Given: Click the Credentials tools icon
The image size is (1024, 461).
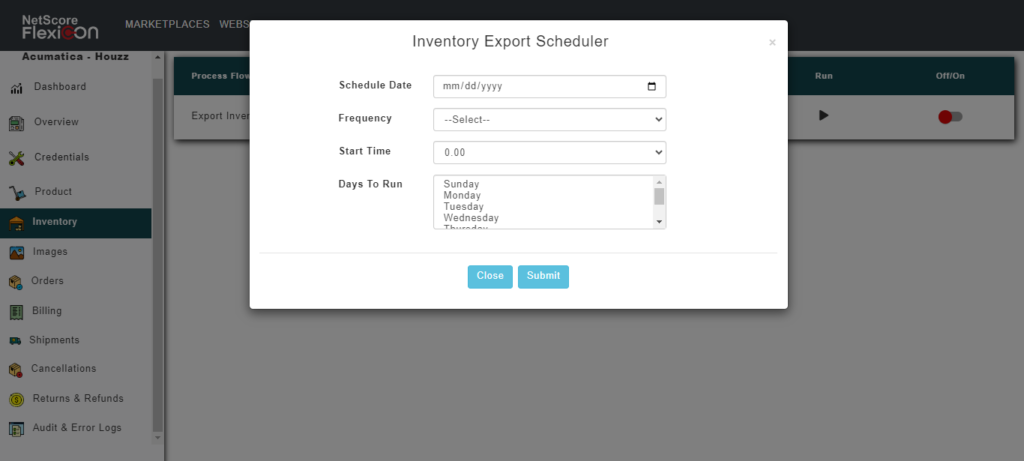Looking at the screenshot, I should click(x=16, y=158).
